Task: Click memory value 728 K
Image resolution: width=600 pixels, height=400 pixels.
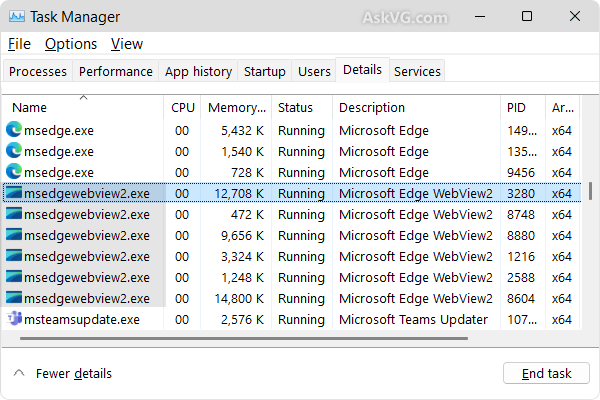Action: click(247, 173)
